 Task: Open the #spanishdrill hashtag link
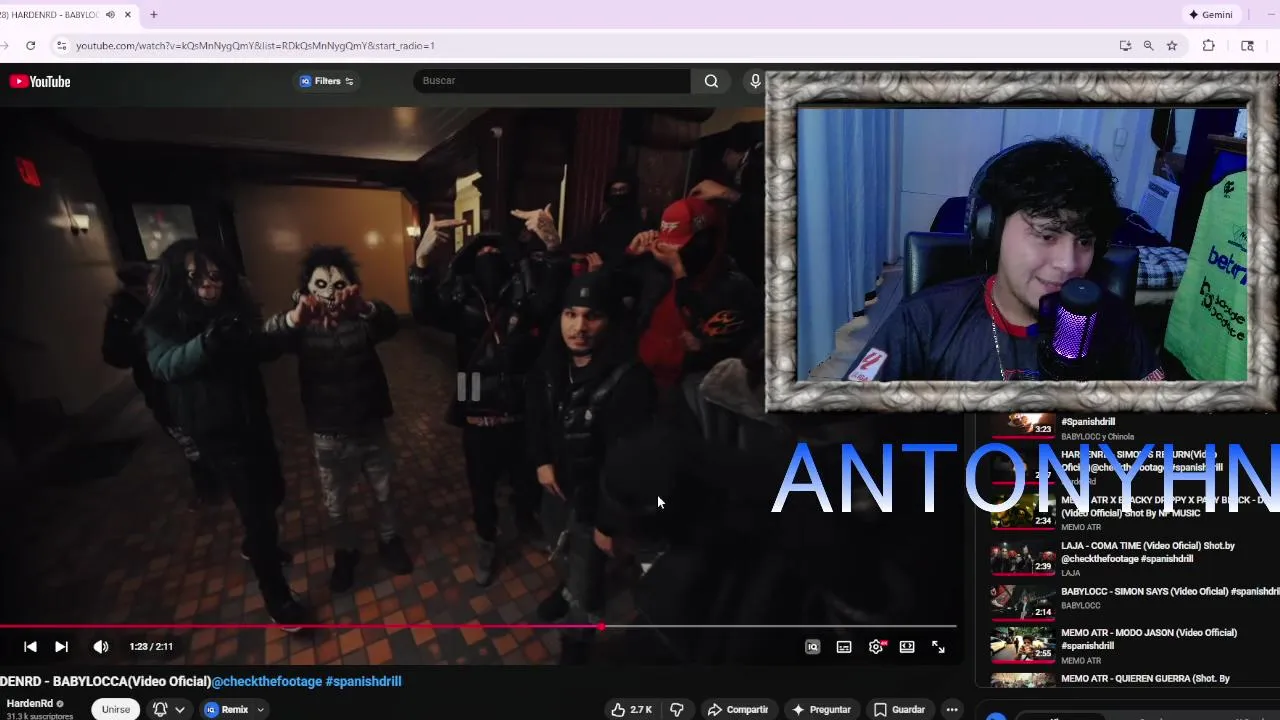point(363,681)
